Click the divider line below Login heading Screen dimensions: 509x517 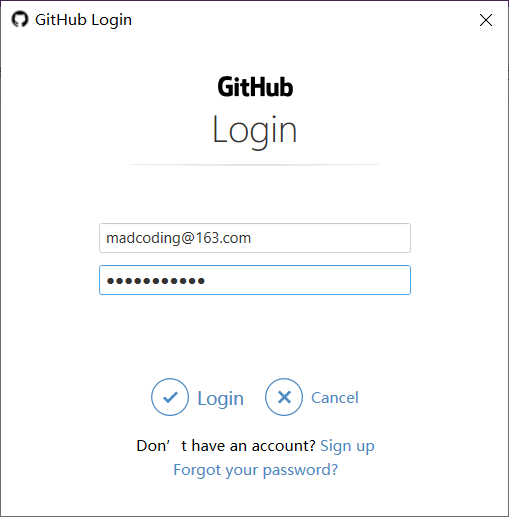(x=255, y=164)
